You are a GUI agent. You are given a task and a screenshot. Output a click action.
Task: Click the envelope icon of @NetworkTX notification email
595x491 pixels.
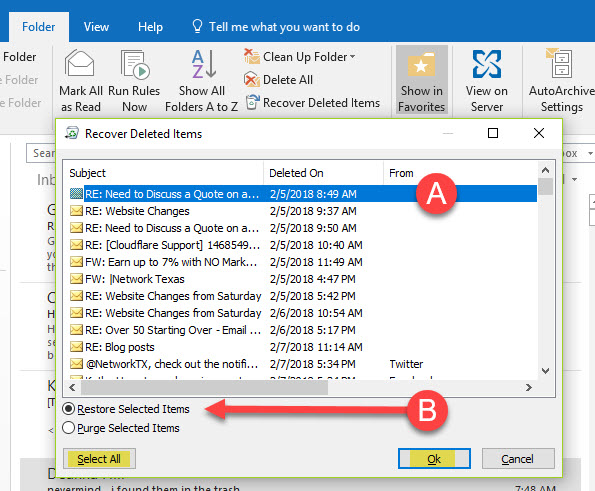pyautogui.click(x=76, y=364)
